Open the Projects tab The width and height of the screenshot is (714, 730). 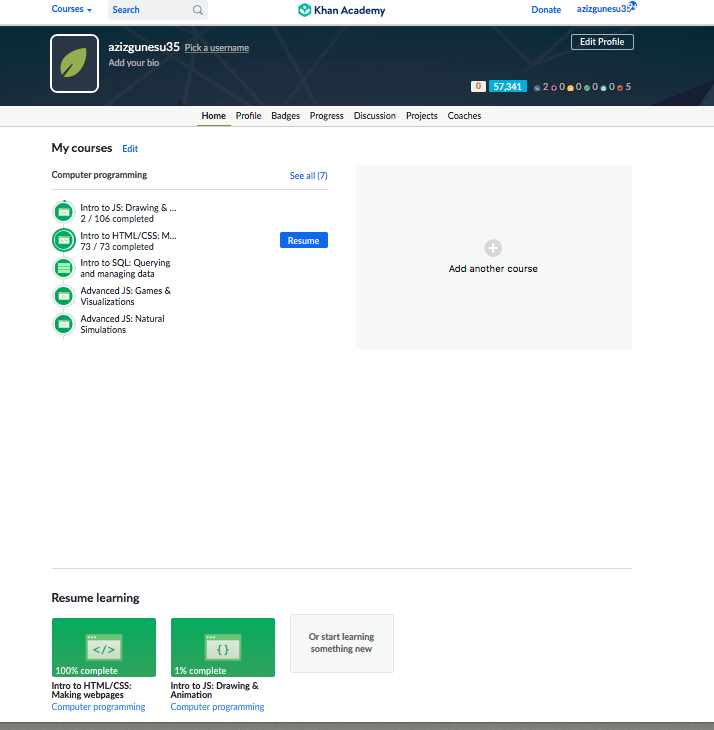(x=422, y=115)
